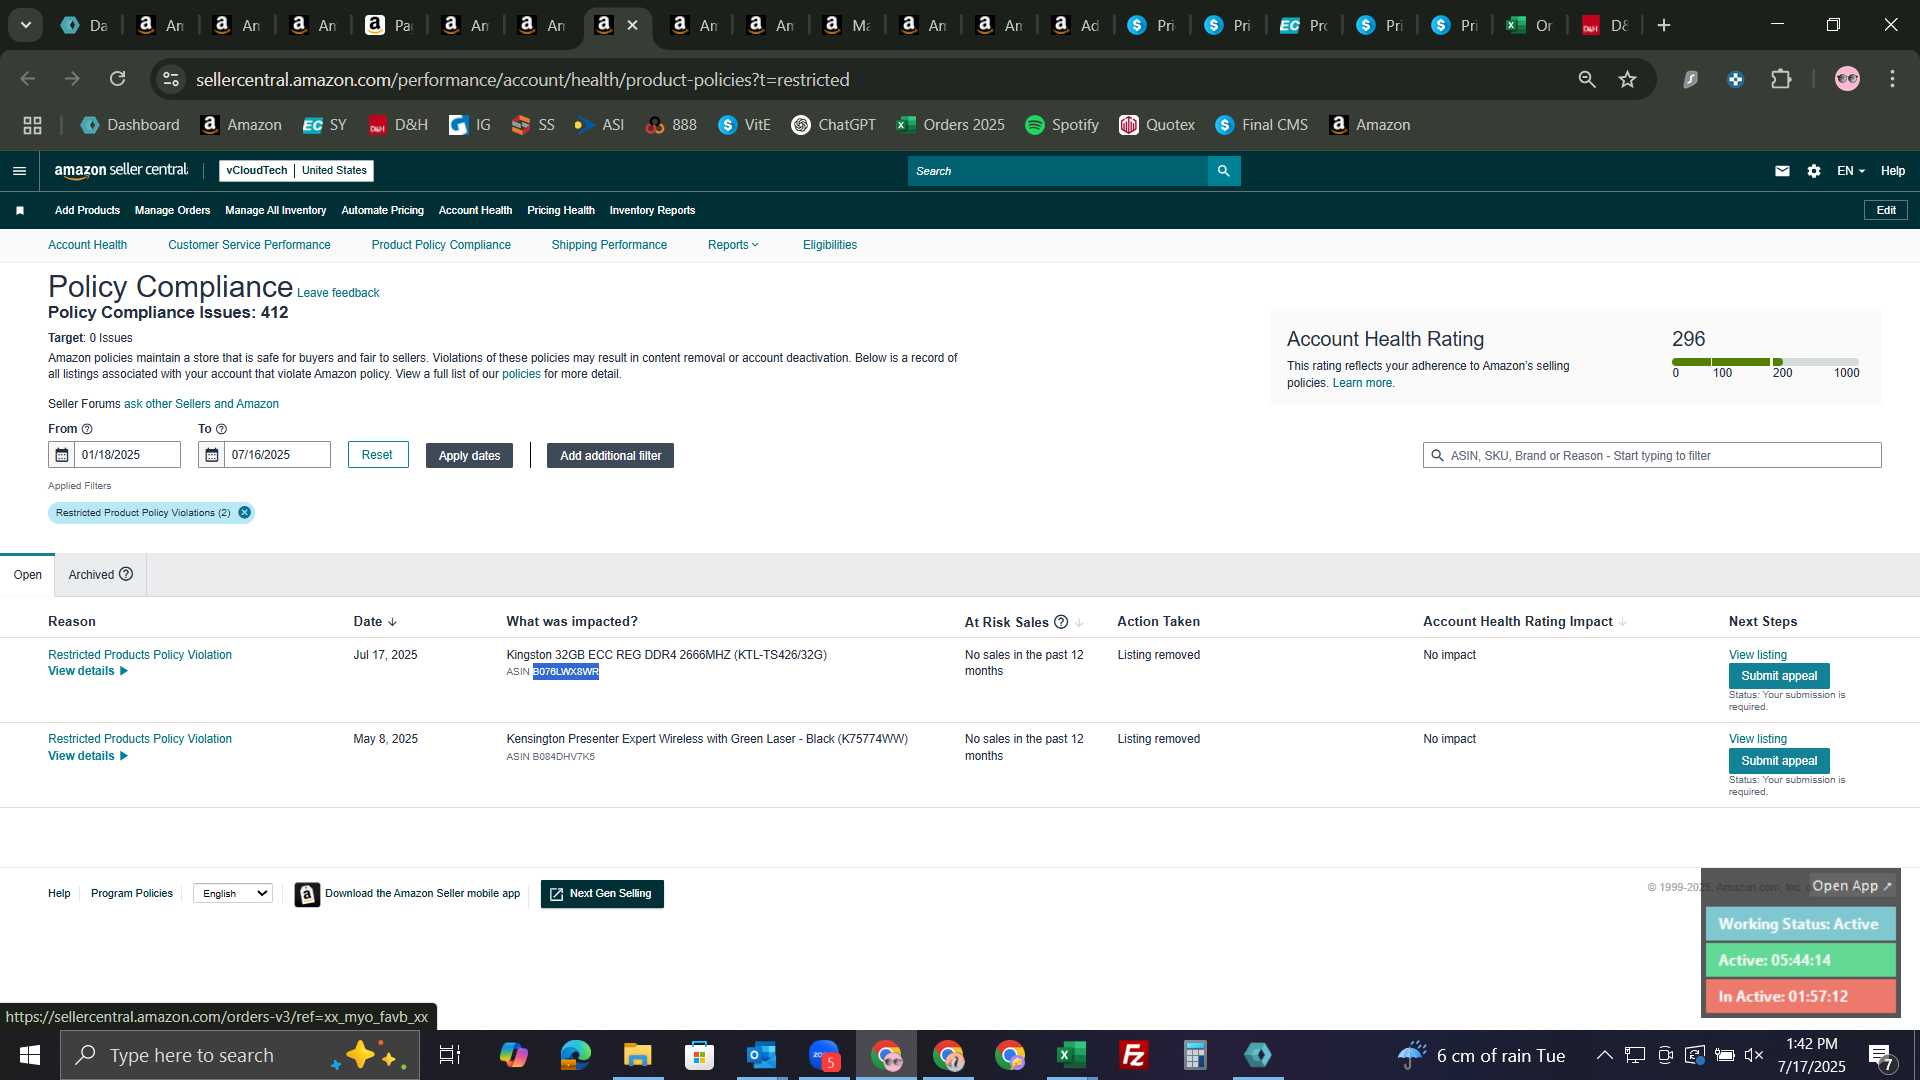This screenshot has height=1080, width=1920.
Task: Open Shipping Performance page
Action: [609, 245]
